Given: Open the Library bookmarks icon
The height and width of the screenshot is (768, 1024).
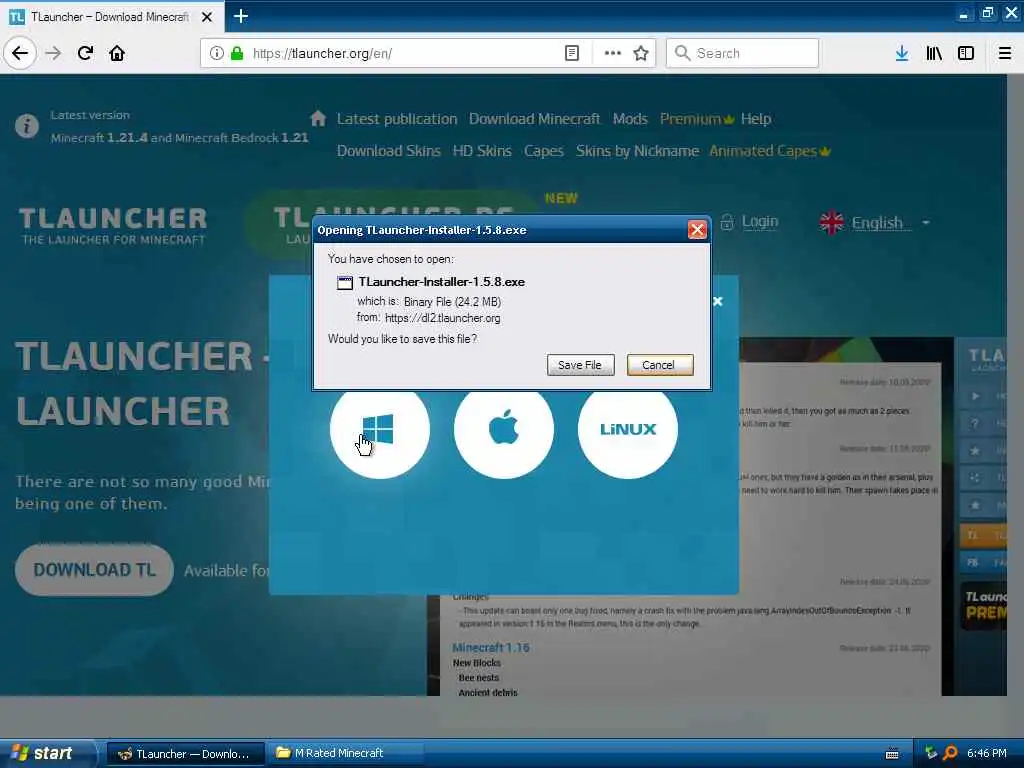Looking at the screenshot, I should (x=934, y=54).
